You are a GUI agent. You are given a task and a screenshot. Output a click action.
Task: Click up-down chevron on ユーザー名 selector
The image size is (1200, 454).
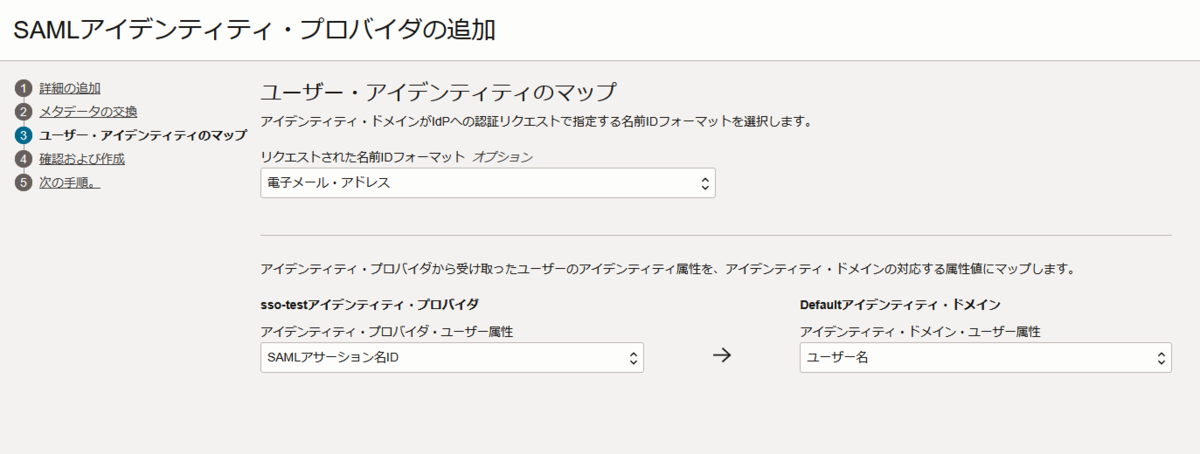[1160, 358]
